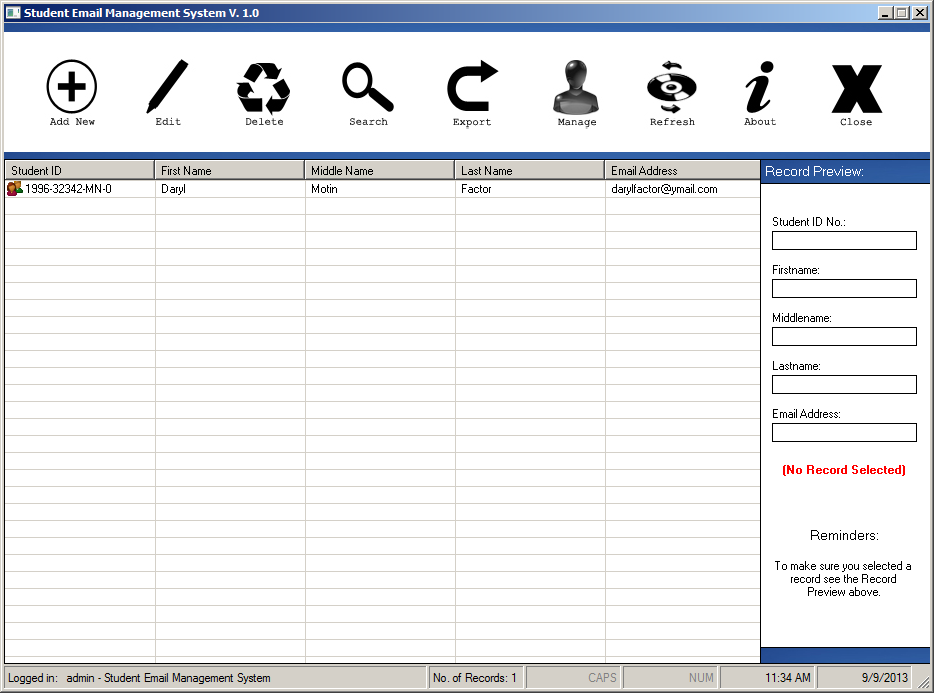Click the email darylfactor@ymail.com
The width and height of the screenshot is (934, 693).
coord(664,189)
